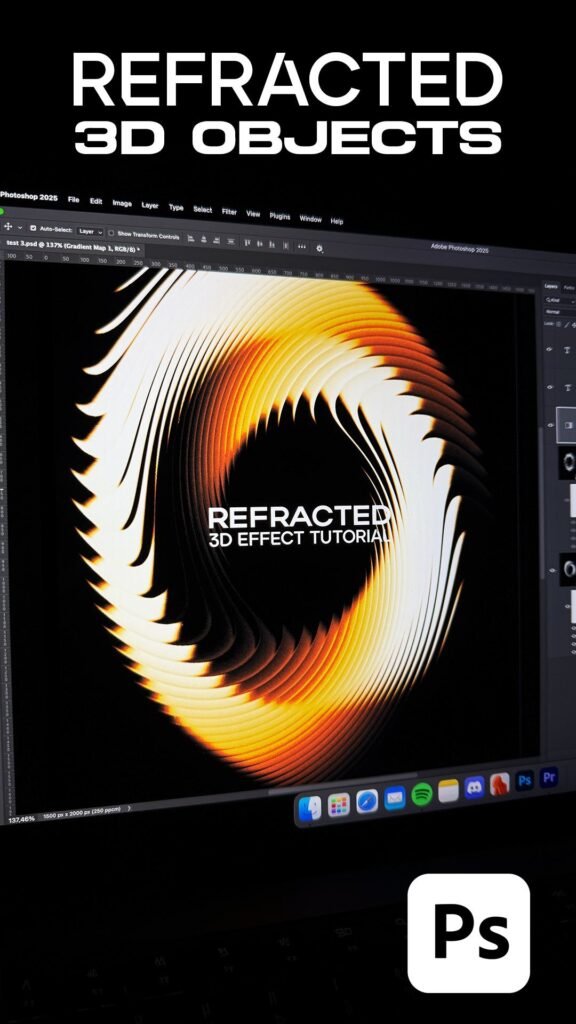This screenshot has height=1024, width=576.
Task: Click the second text layer T icon
Action: [568, 387]
